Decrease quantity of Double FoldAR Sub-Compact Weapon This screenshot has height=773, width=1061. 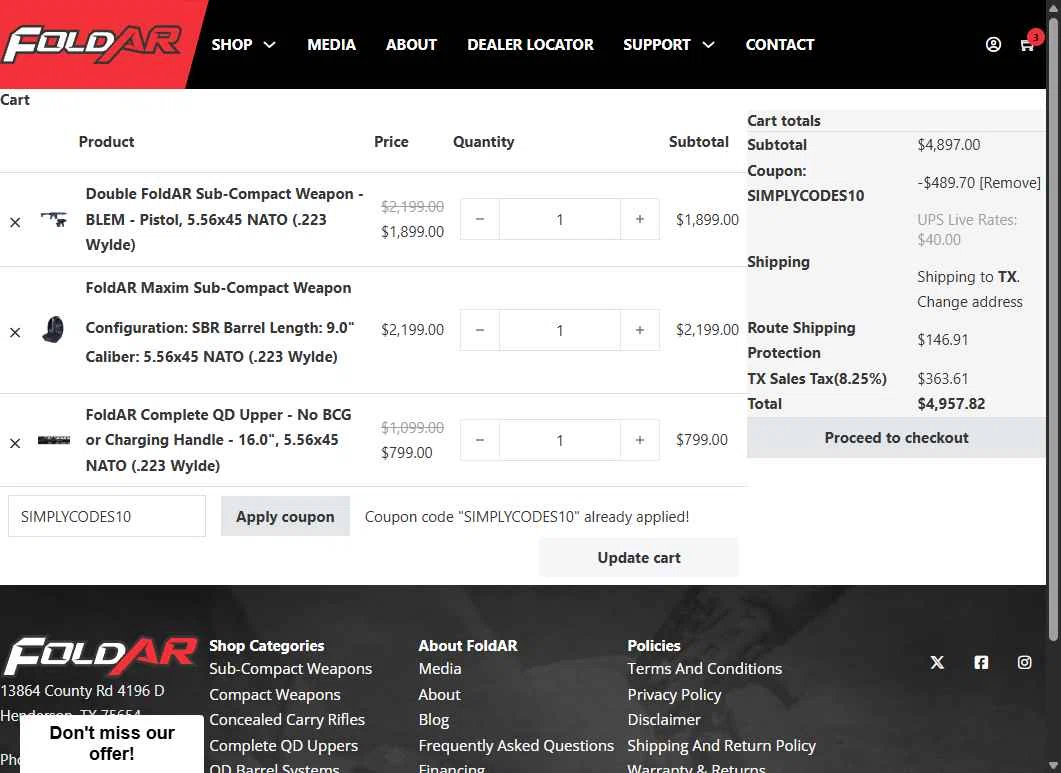480,219
